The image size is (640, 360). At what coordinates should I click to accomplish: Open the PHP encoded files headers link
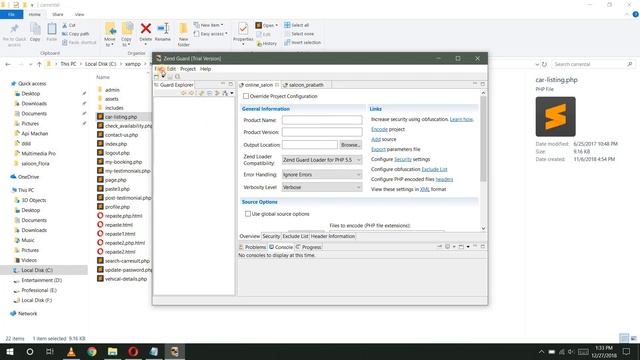444,179
